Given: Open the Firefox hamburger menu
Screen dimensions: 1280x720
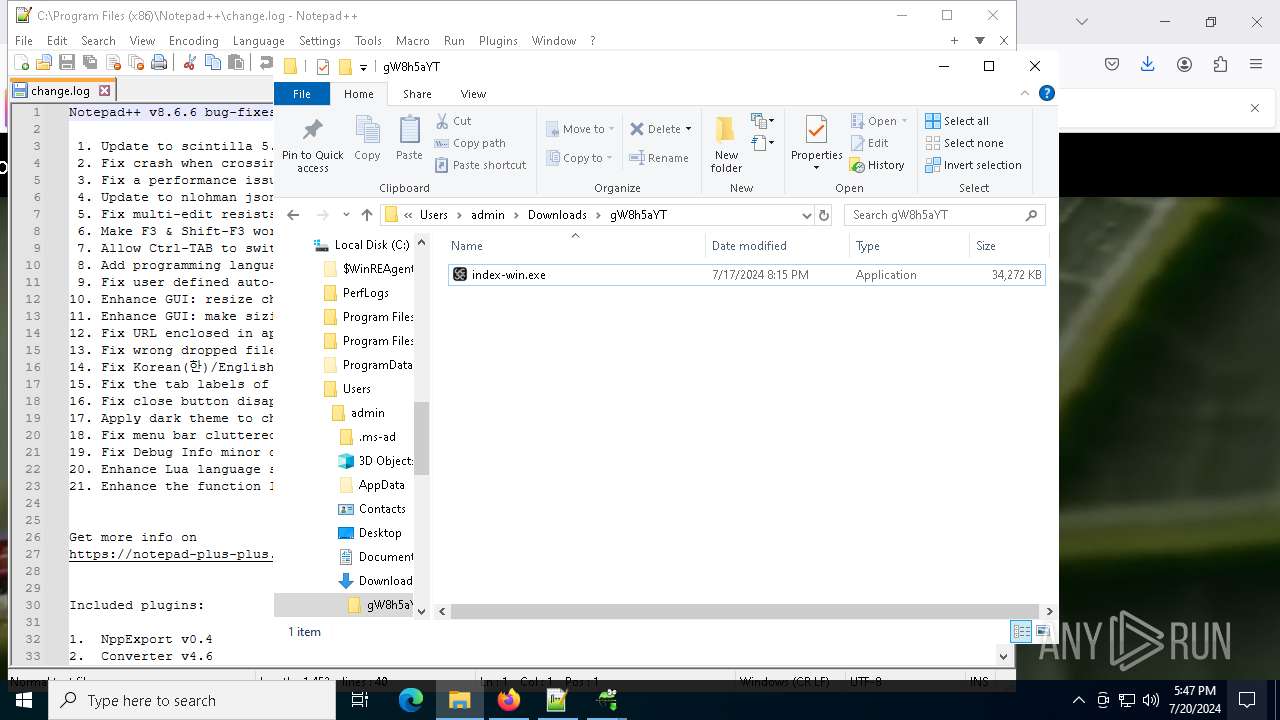Looking at the screenshot, I should [1256, 64].
